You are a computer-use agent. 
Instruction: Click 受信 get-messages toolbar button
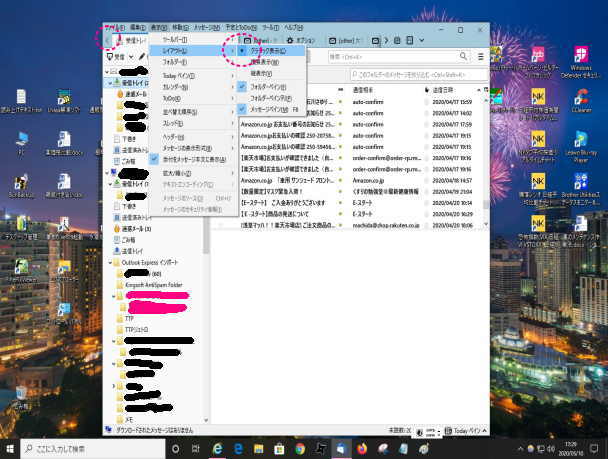pos(116,57)
